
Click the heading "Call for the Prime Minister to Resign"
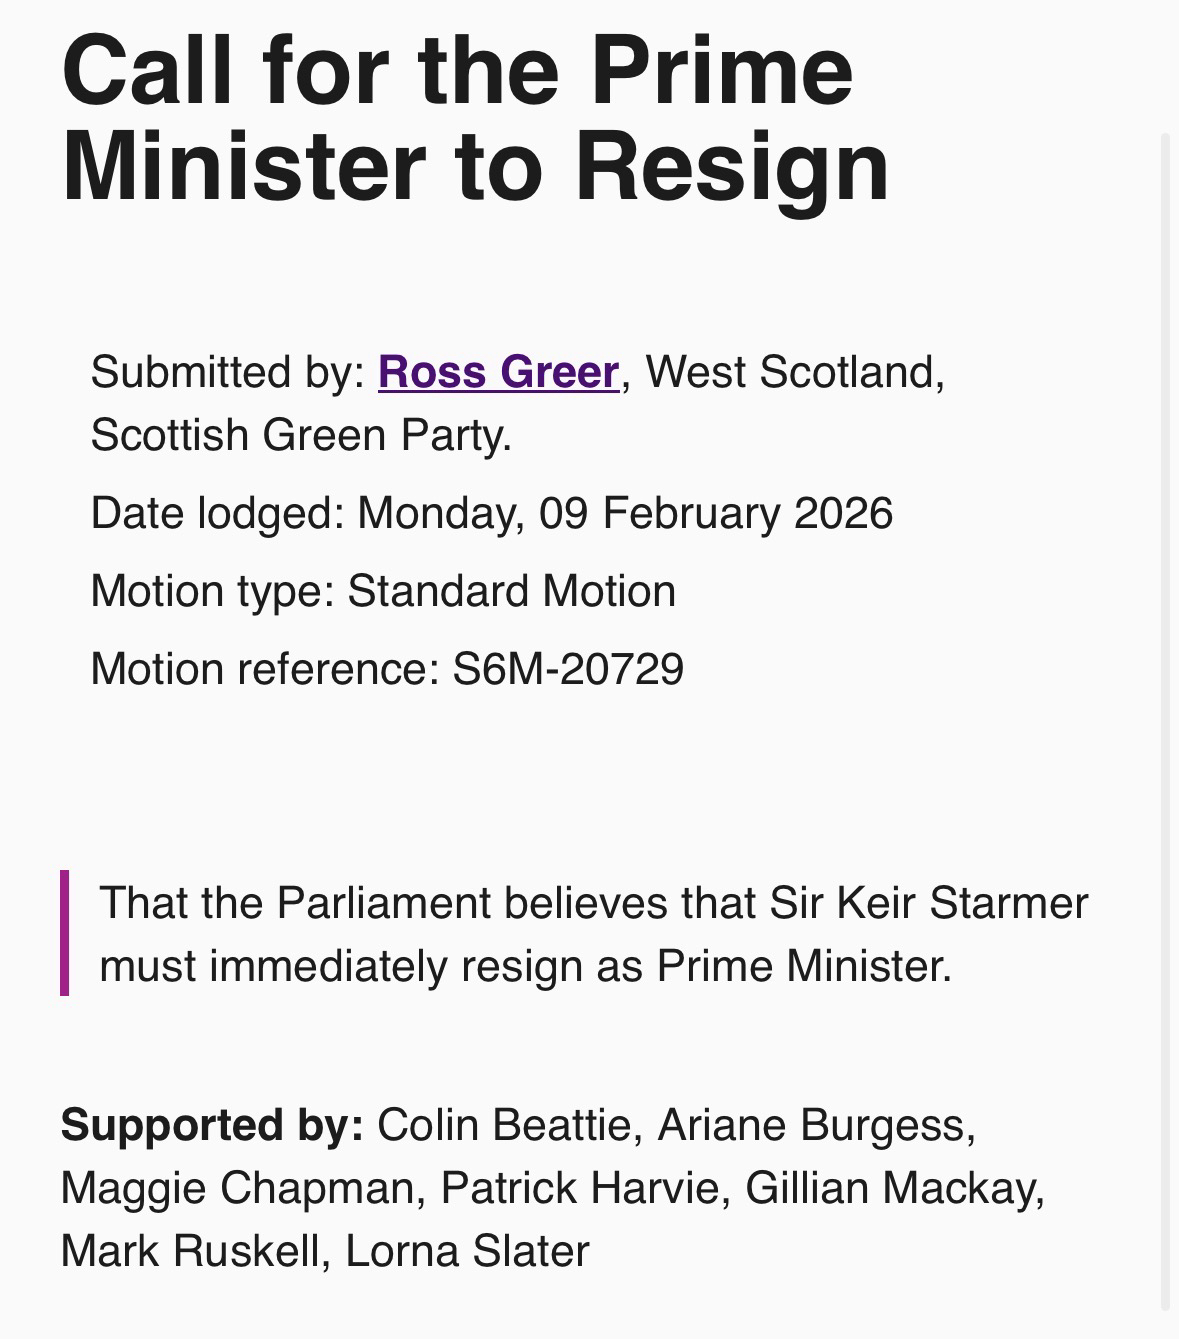(475, 117)
